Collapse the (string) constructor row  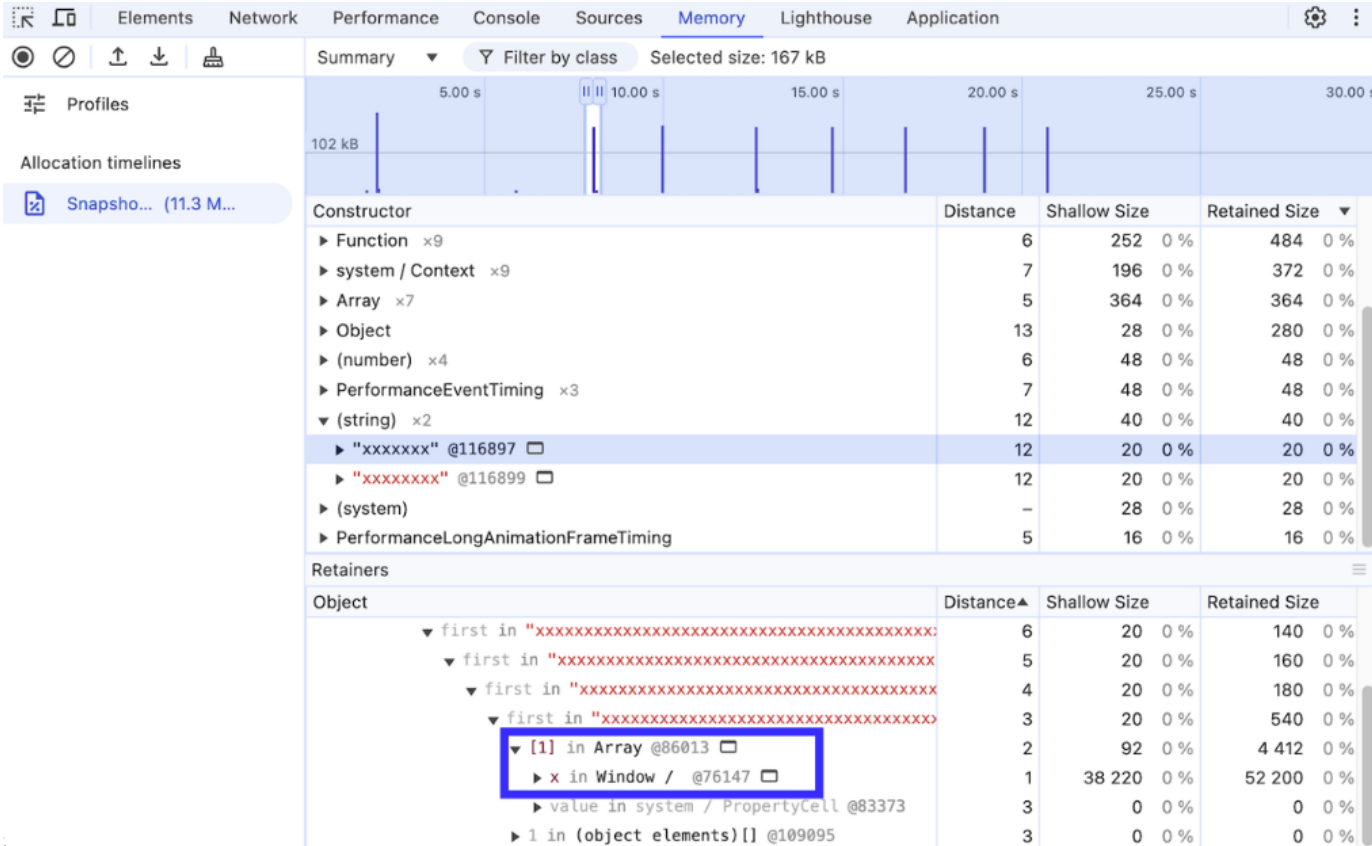(323, 420)
